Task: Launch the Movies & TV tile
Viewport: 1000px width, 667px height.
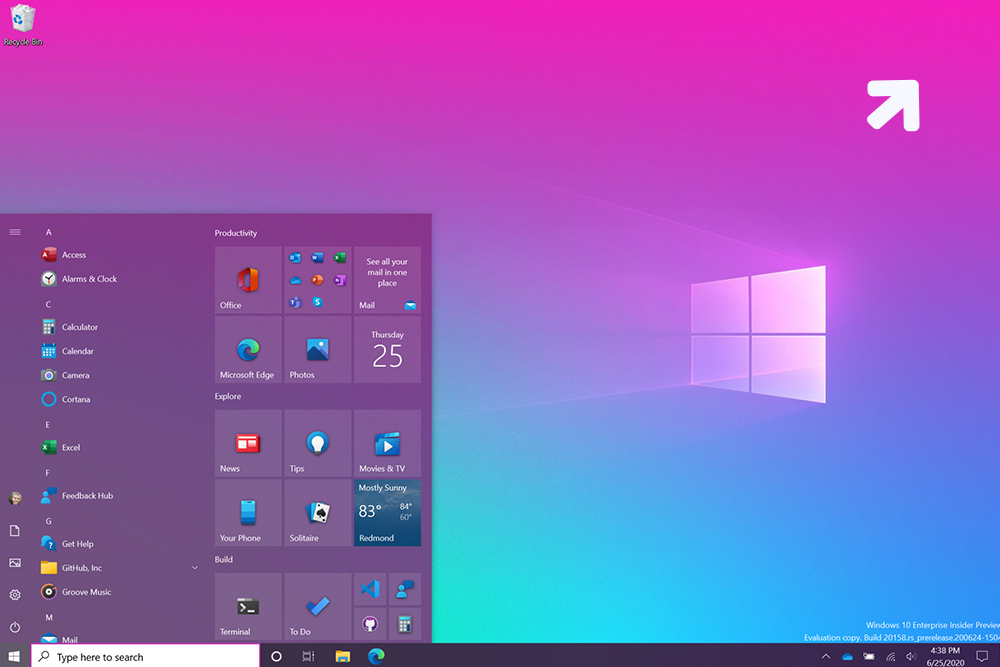Action: pyautogui.click(x=387, y=443)
